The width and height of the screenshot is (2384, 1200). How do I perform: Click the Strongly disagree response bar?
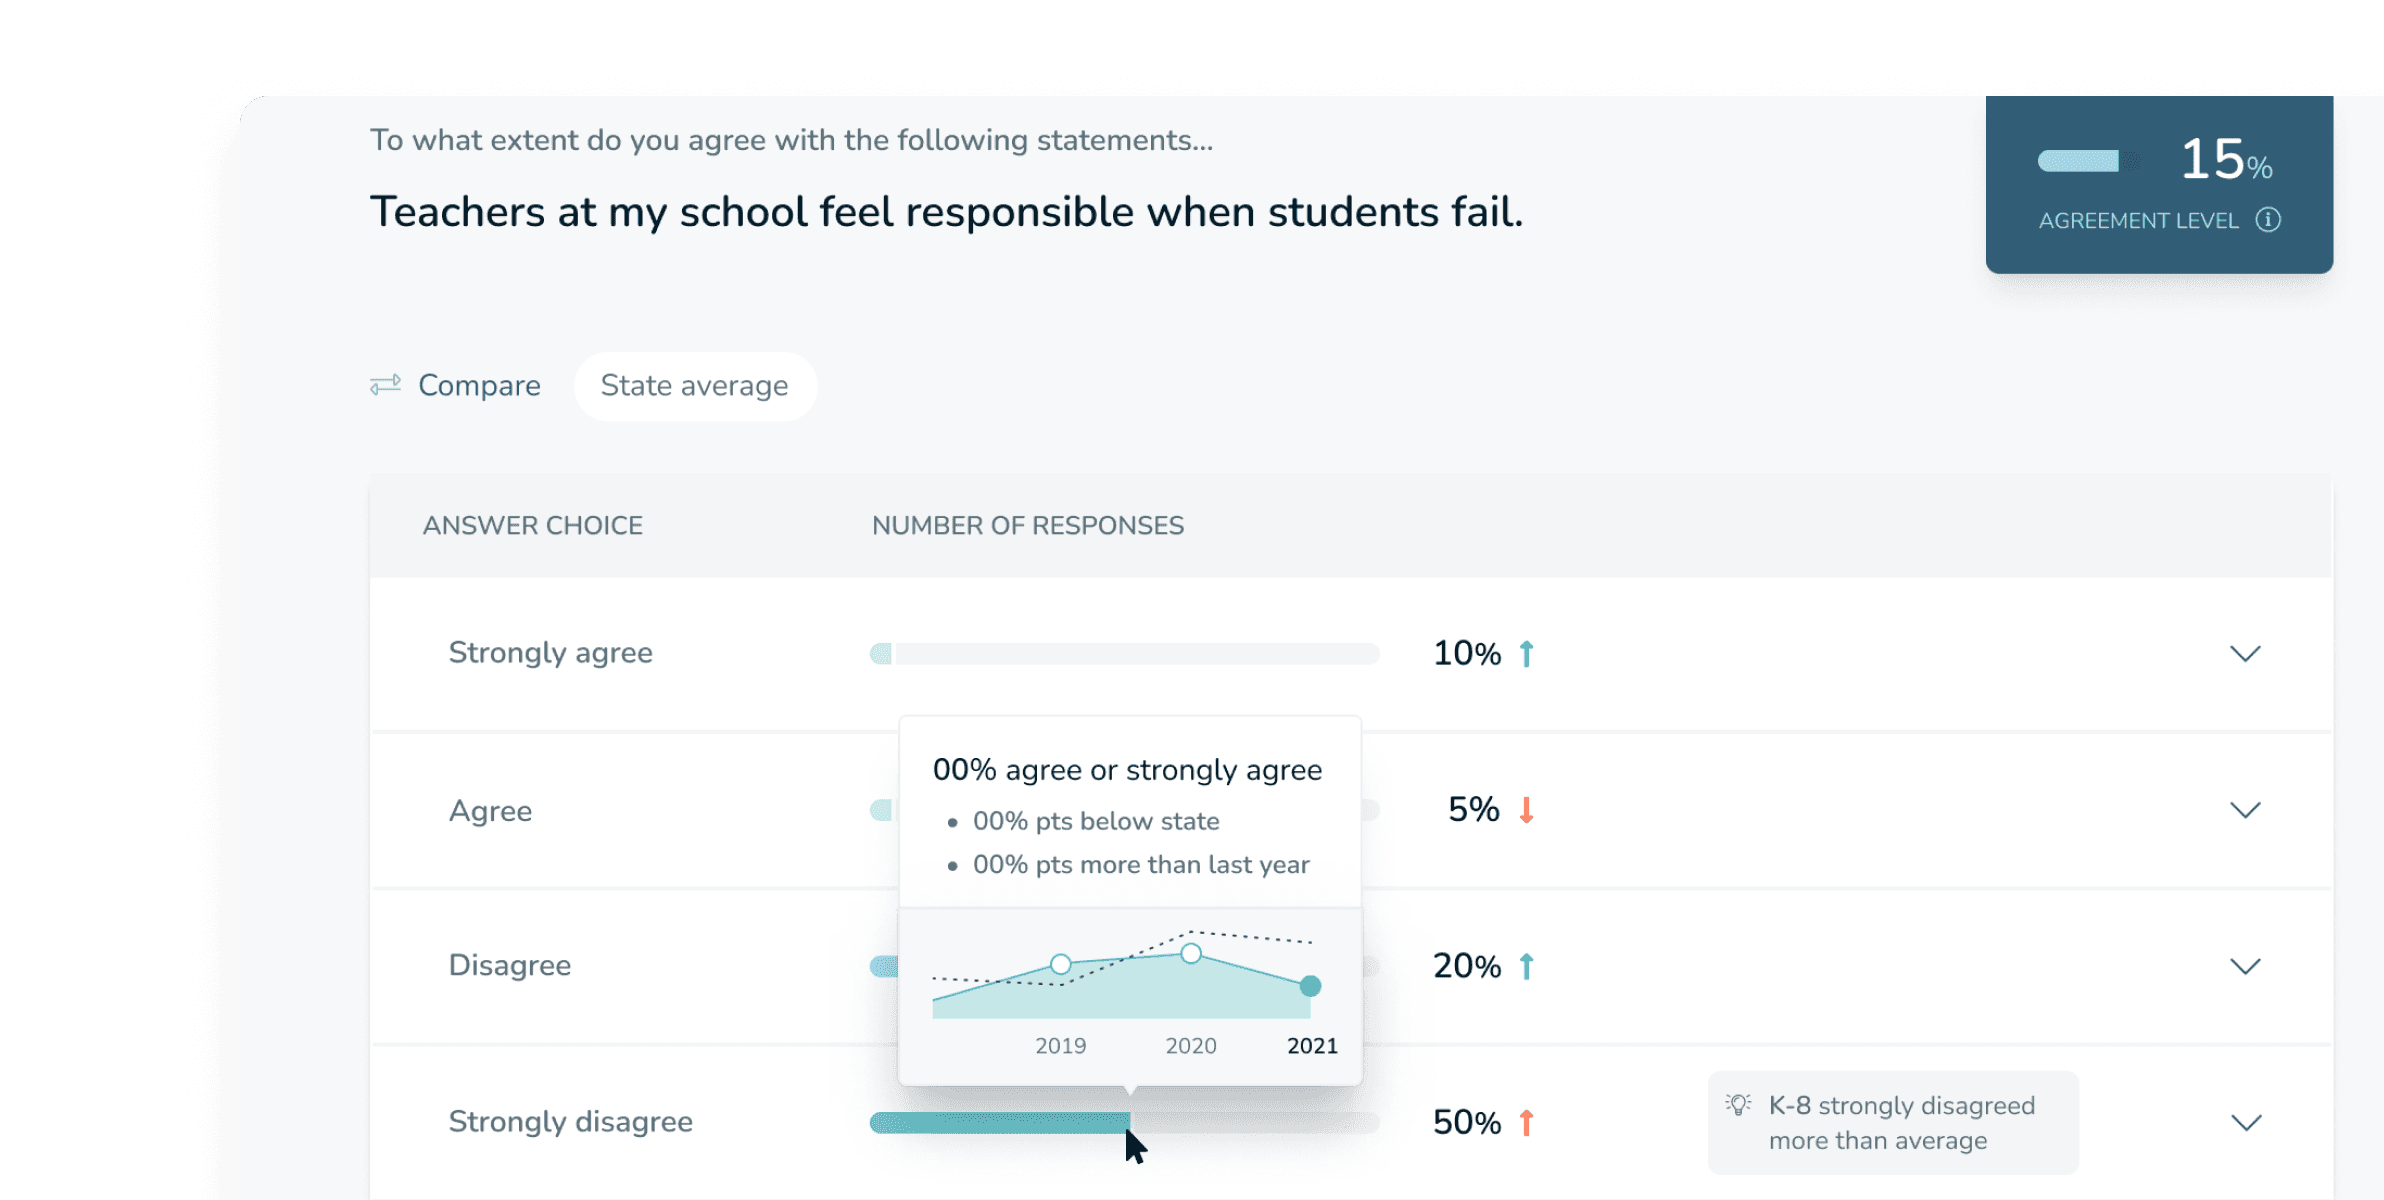[1125, 1123]
